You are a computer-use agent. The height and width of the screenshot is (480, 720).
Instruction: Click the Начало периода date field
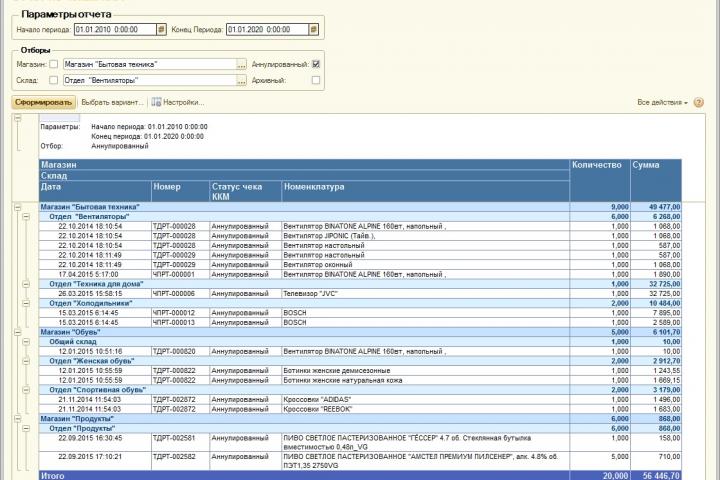point(115,29)
